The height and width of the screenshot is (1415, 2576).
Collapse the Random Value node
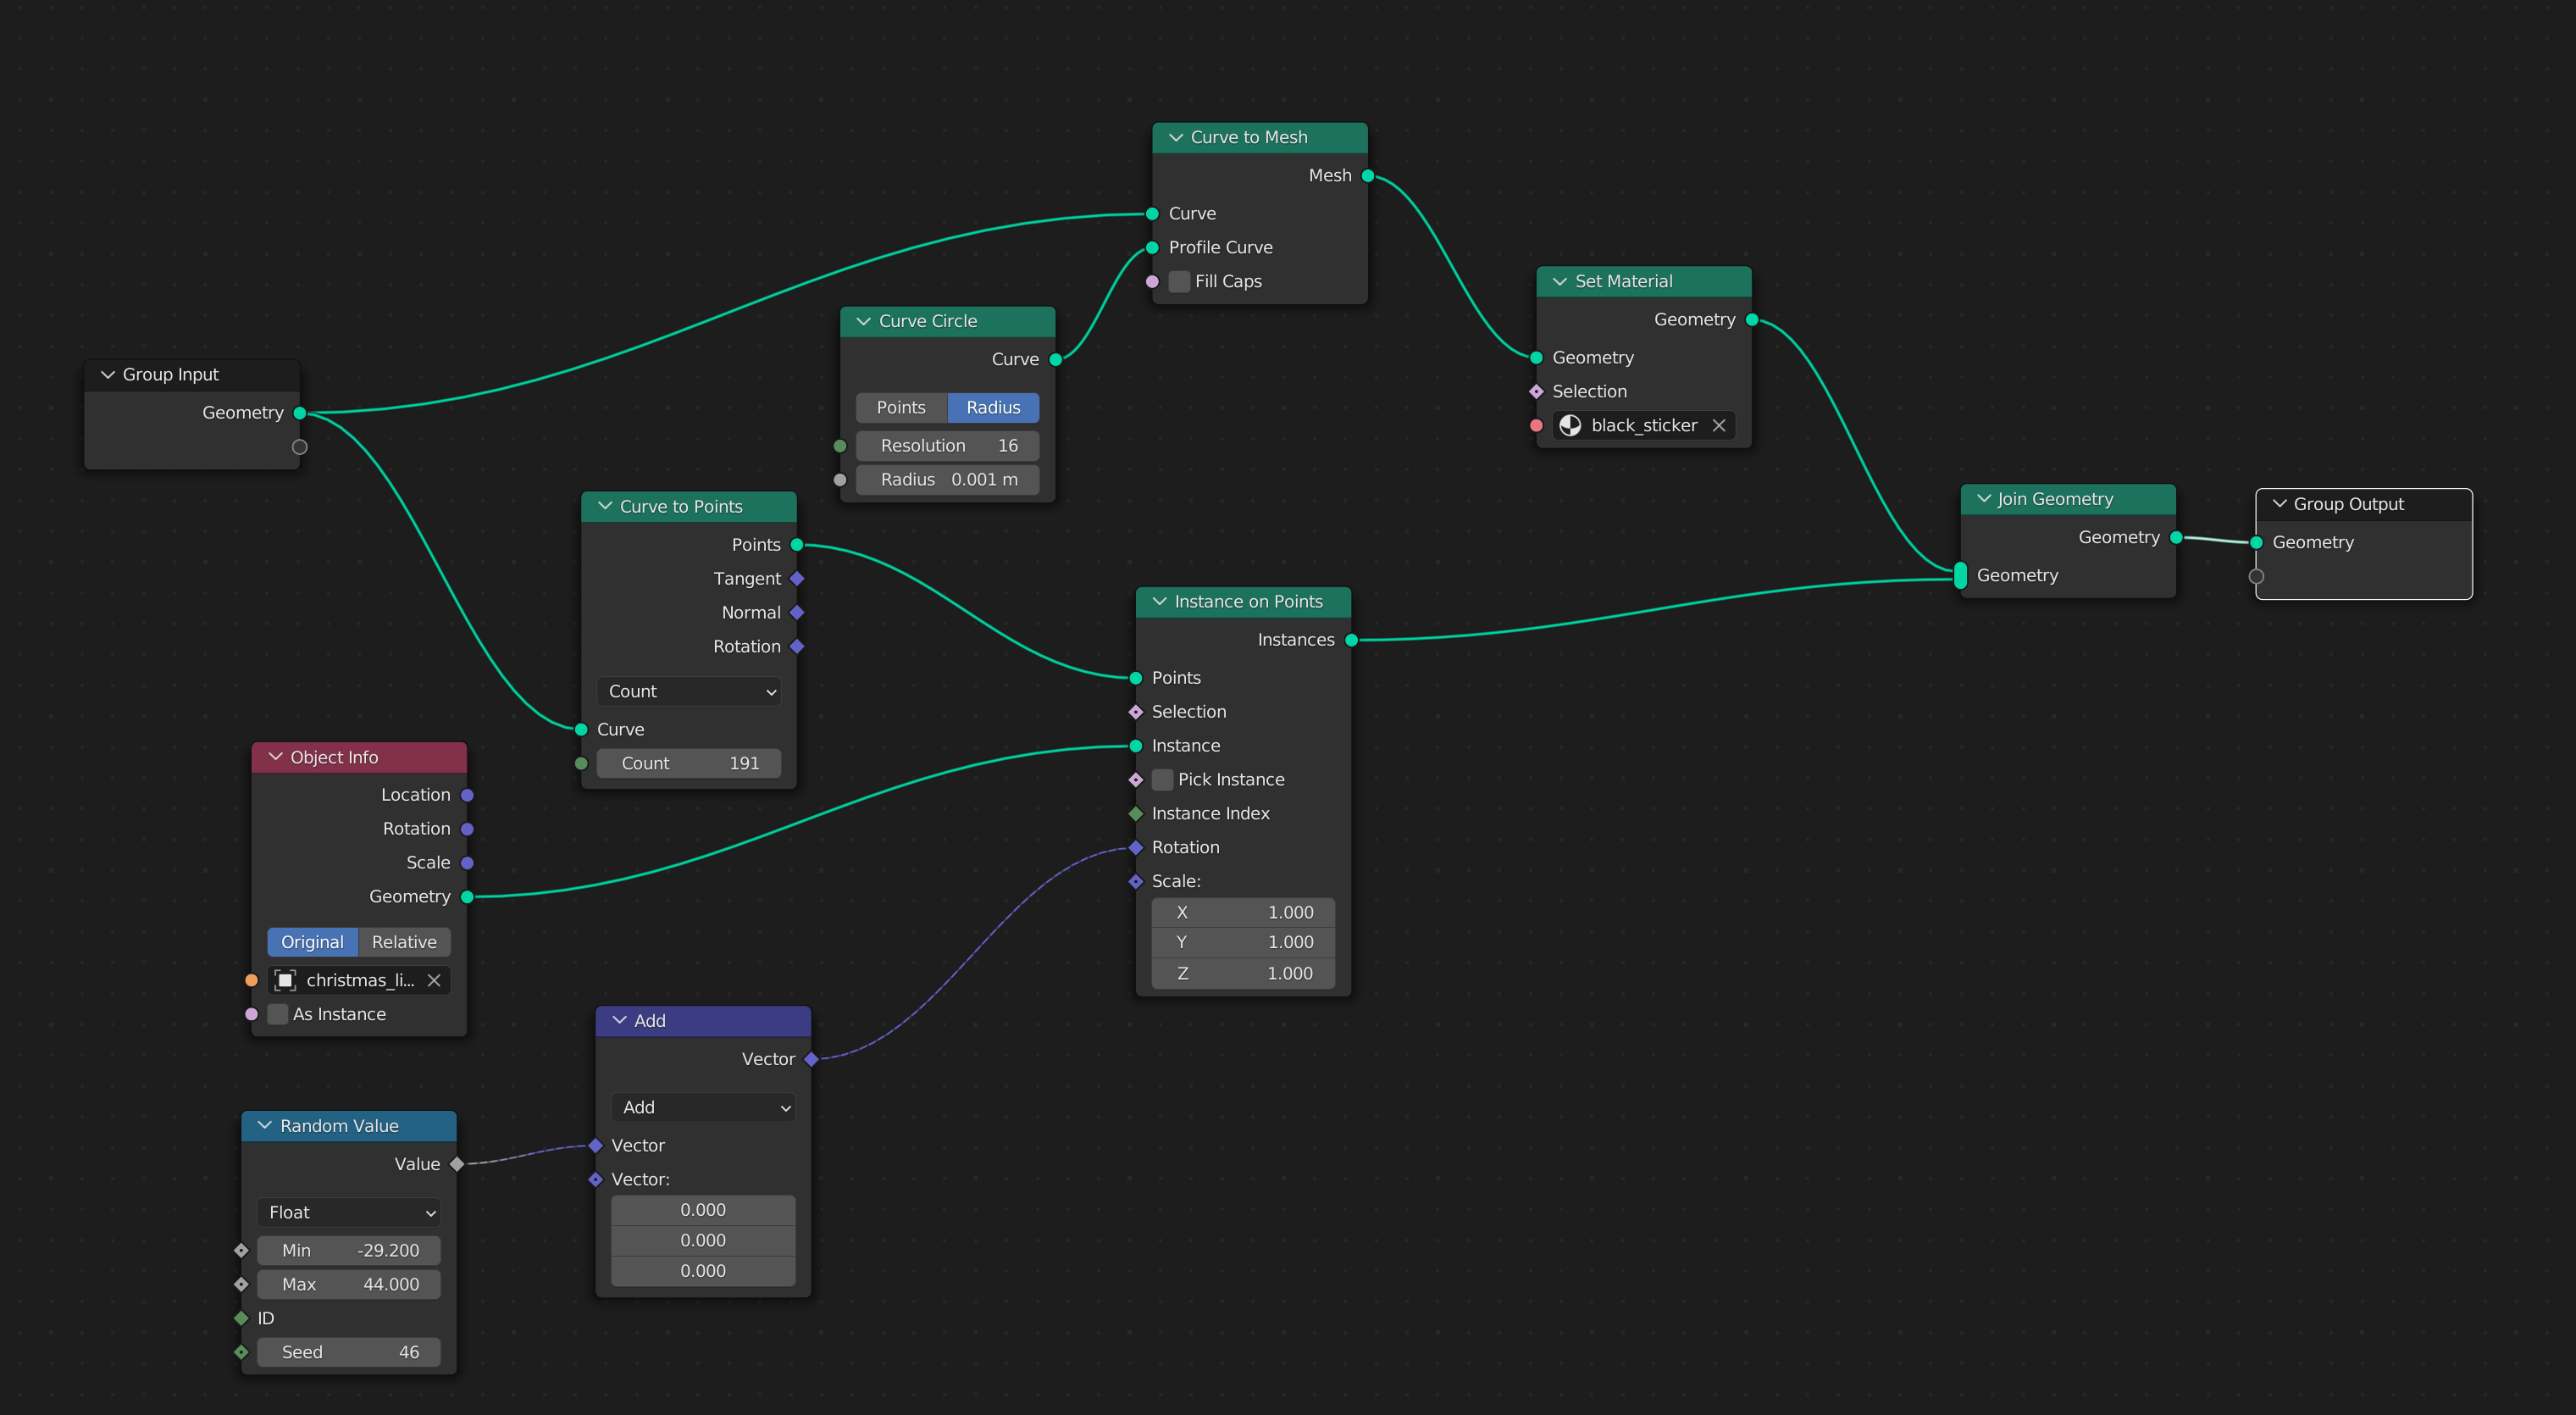(265, 1126)
